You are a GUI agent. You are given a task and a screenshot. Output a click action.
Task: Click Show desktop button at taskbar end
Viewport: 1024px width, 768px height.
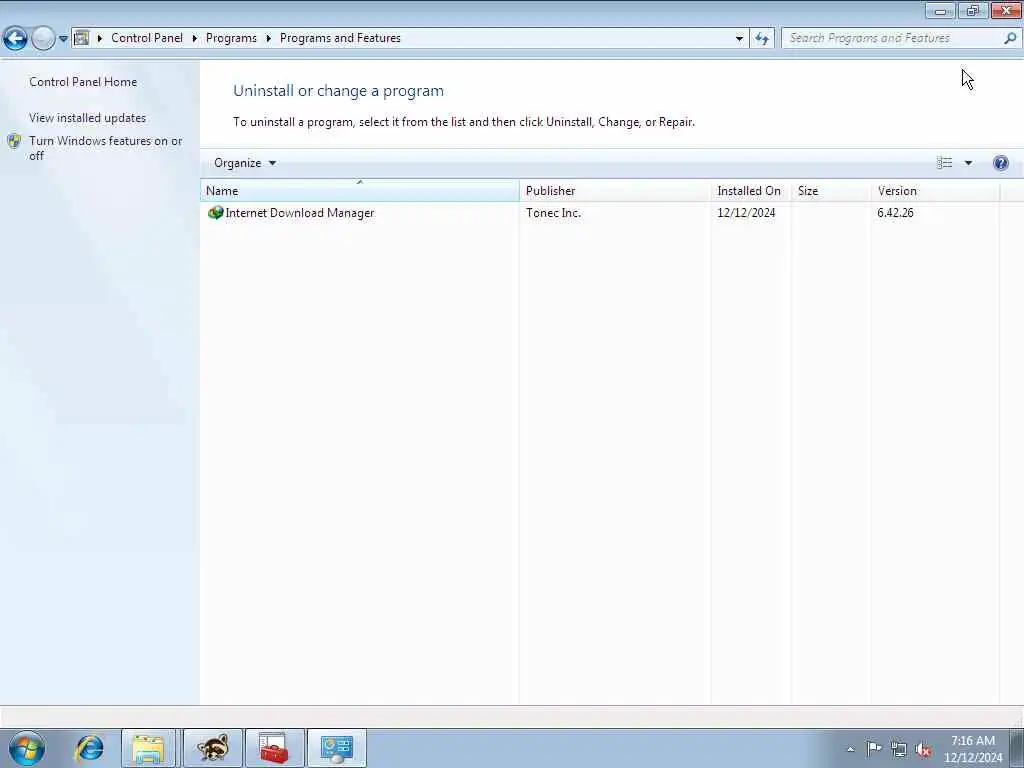(1016, 748)
